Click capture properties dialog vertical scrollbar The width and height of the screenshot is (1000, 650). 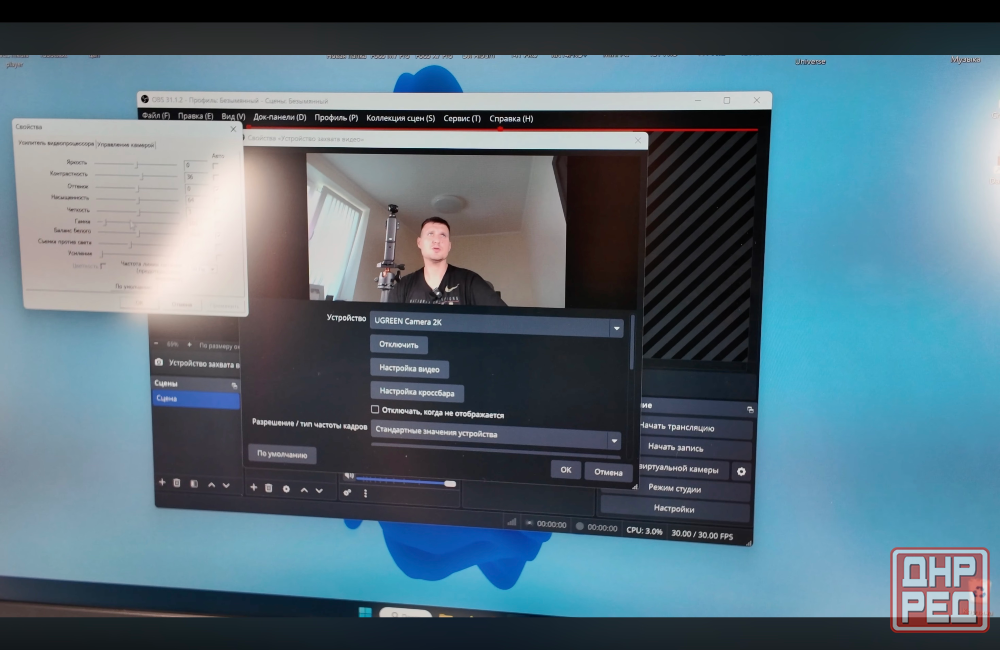click(632, 344)
